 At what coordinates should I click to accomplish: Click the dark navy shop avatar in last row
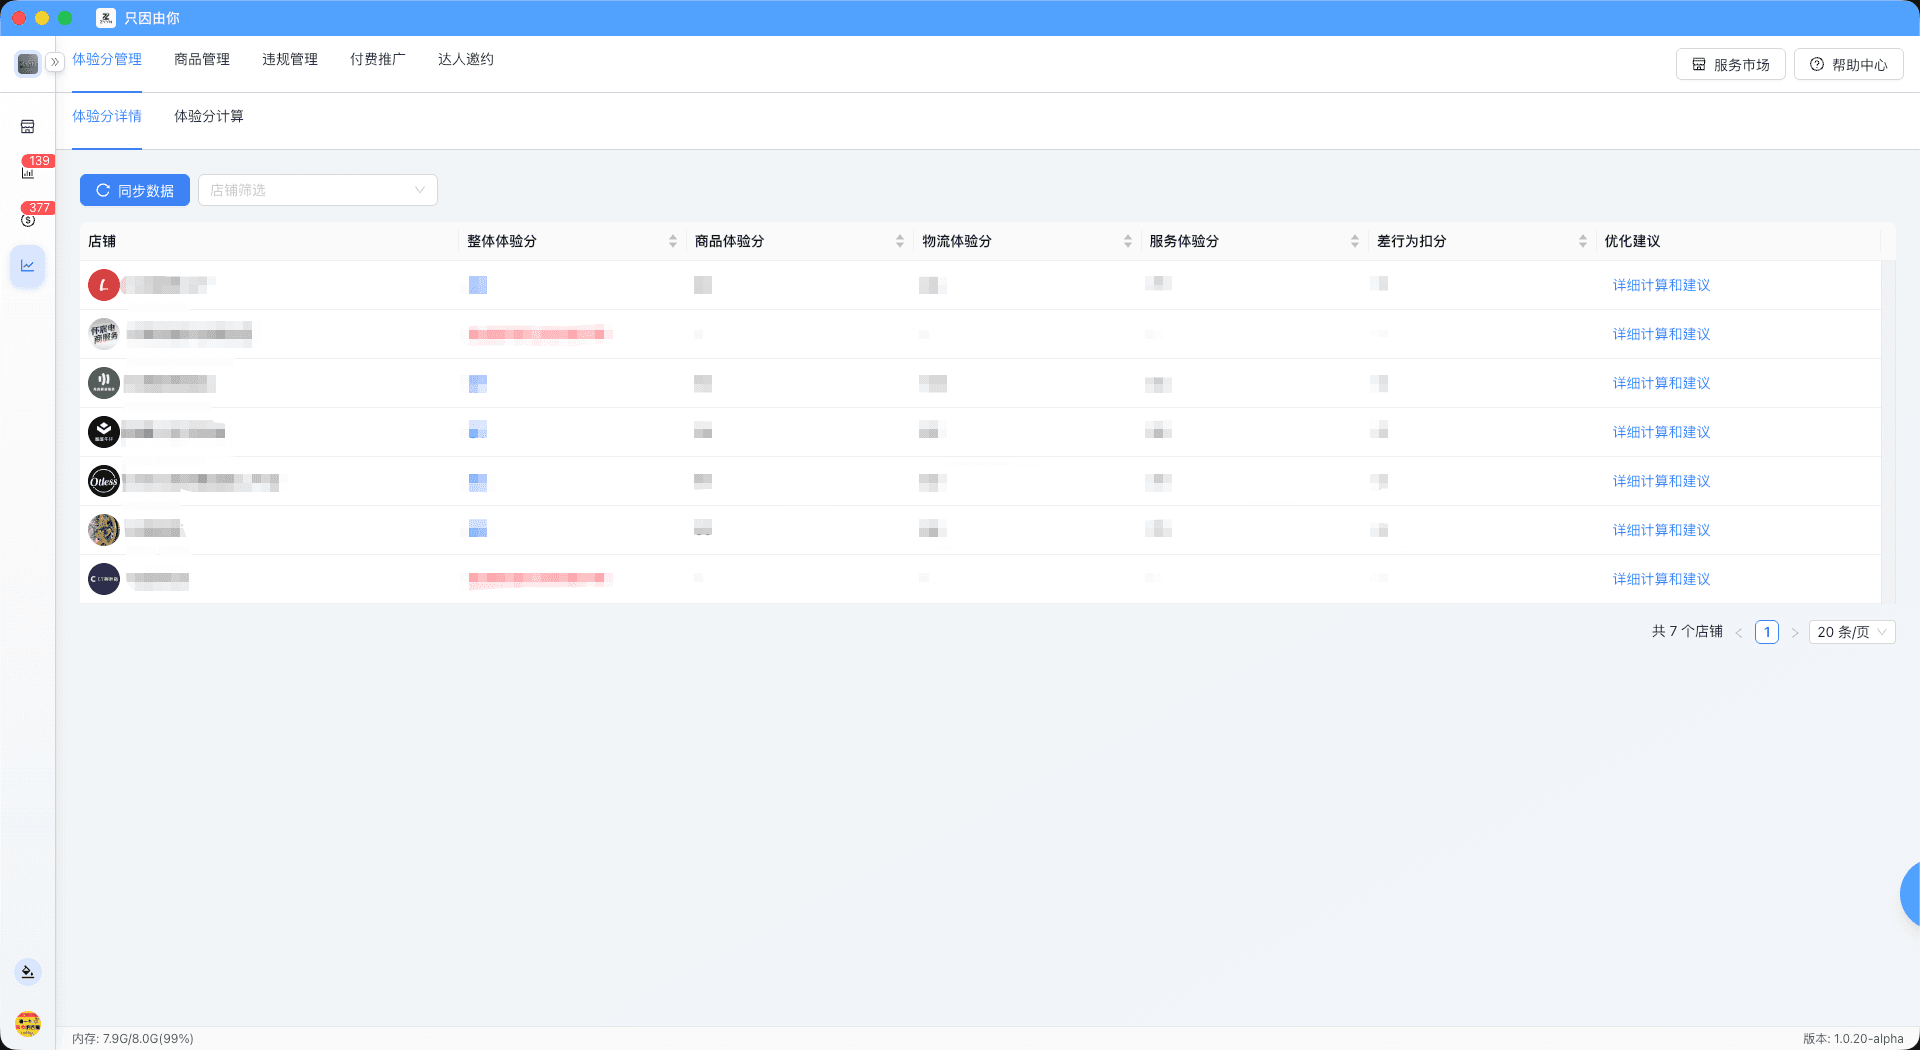tap(104, 580)
